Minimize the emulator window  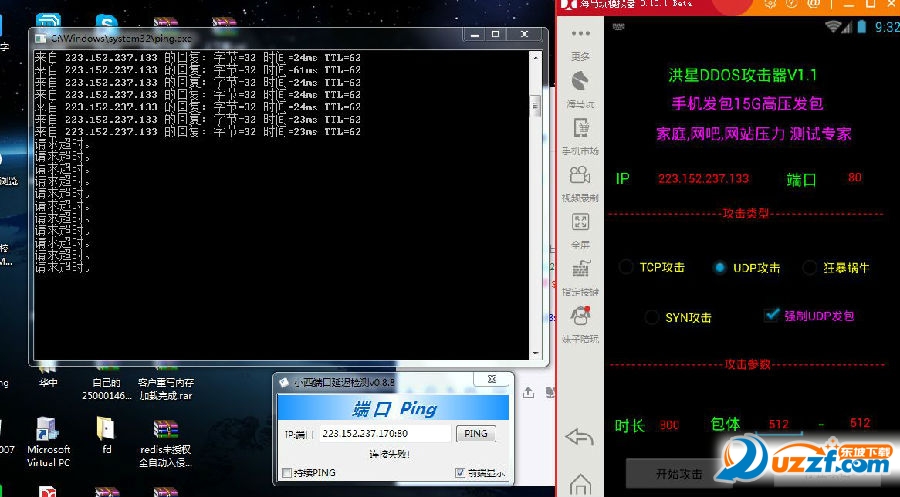click(851, 4)
